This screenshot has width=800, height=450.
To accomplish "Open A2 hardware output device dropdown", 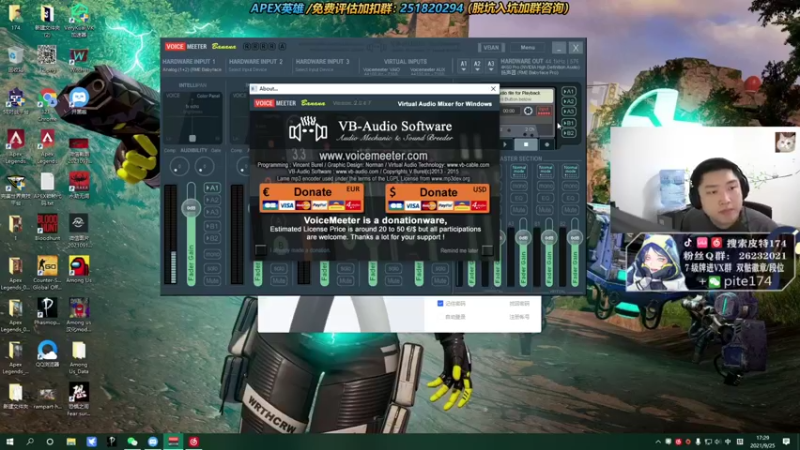I will (x=477, y=66).
